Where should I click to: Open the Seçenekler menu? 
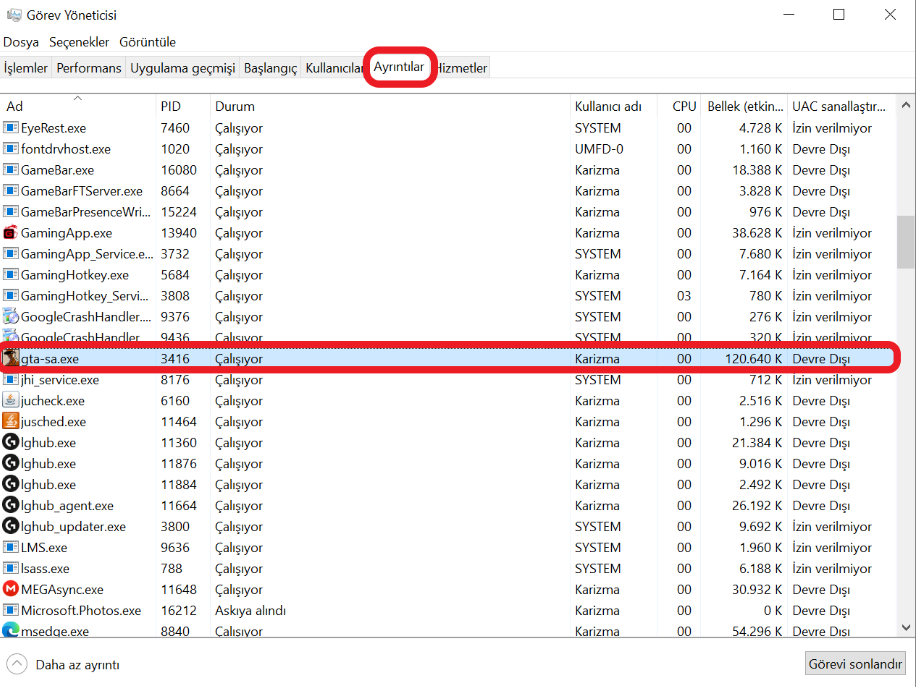pos(79,42)
